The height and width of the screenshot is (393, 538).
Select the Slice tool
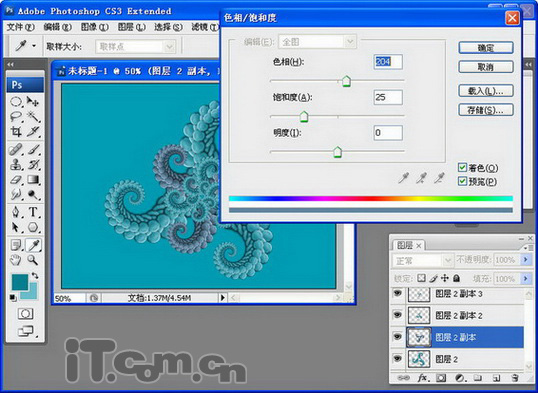pyautogui.click(x=33, y=131)
